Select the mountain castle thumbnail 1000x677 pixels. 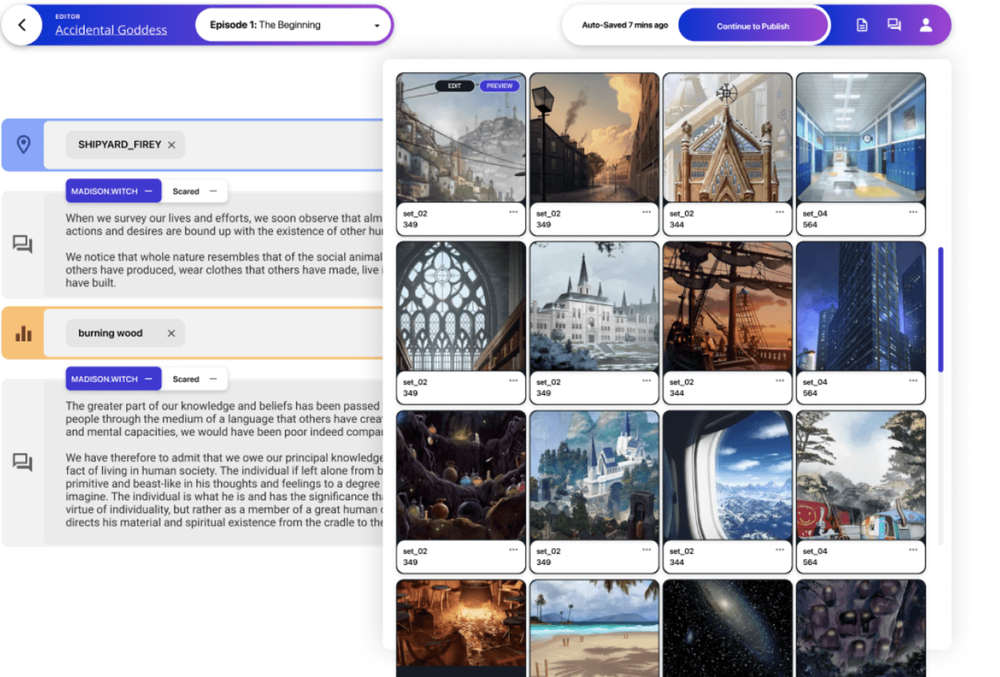[594, 476]
